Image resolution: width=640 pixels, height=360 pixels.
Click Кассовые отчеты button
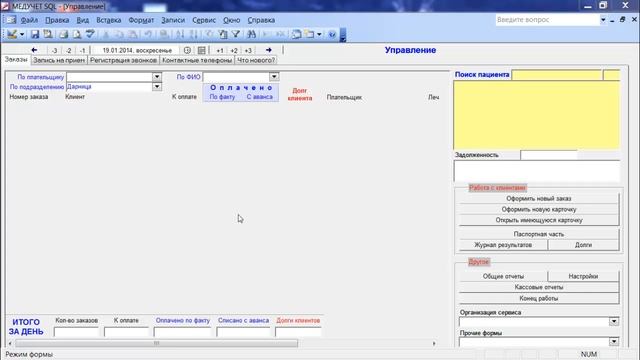point(538,287)
